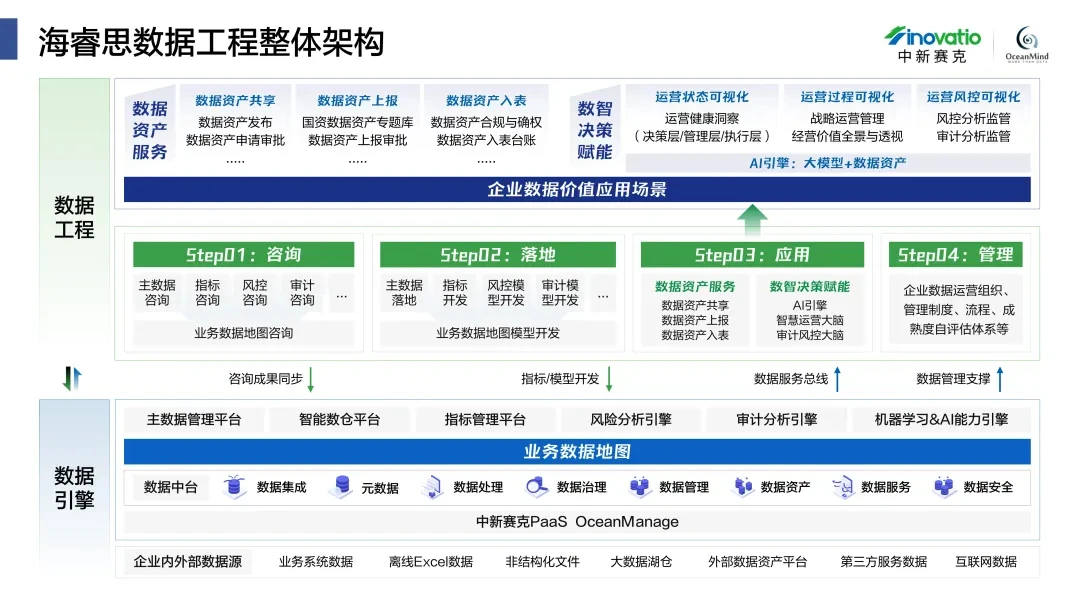This screenshot has width=1080, height=608.
Task: Click the 指标咨询 box
Action: click(207, 293)
